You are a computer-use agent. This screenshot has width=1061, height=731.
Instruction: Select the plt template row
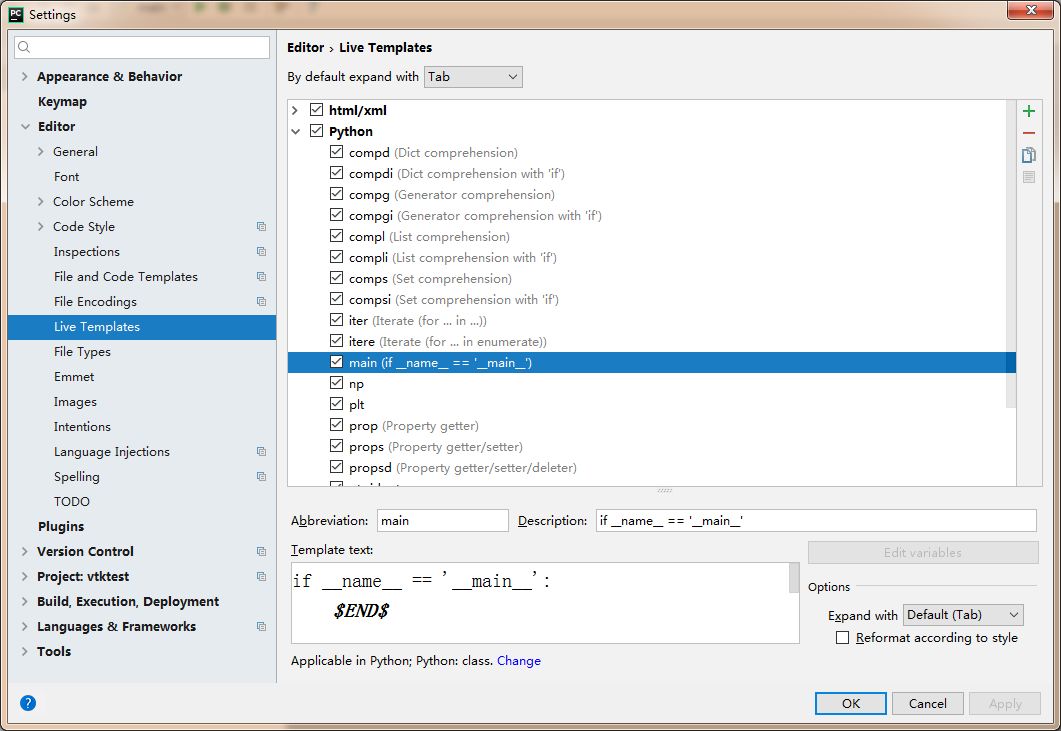pyautogui.click(x=357, y=404)
